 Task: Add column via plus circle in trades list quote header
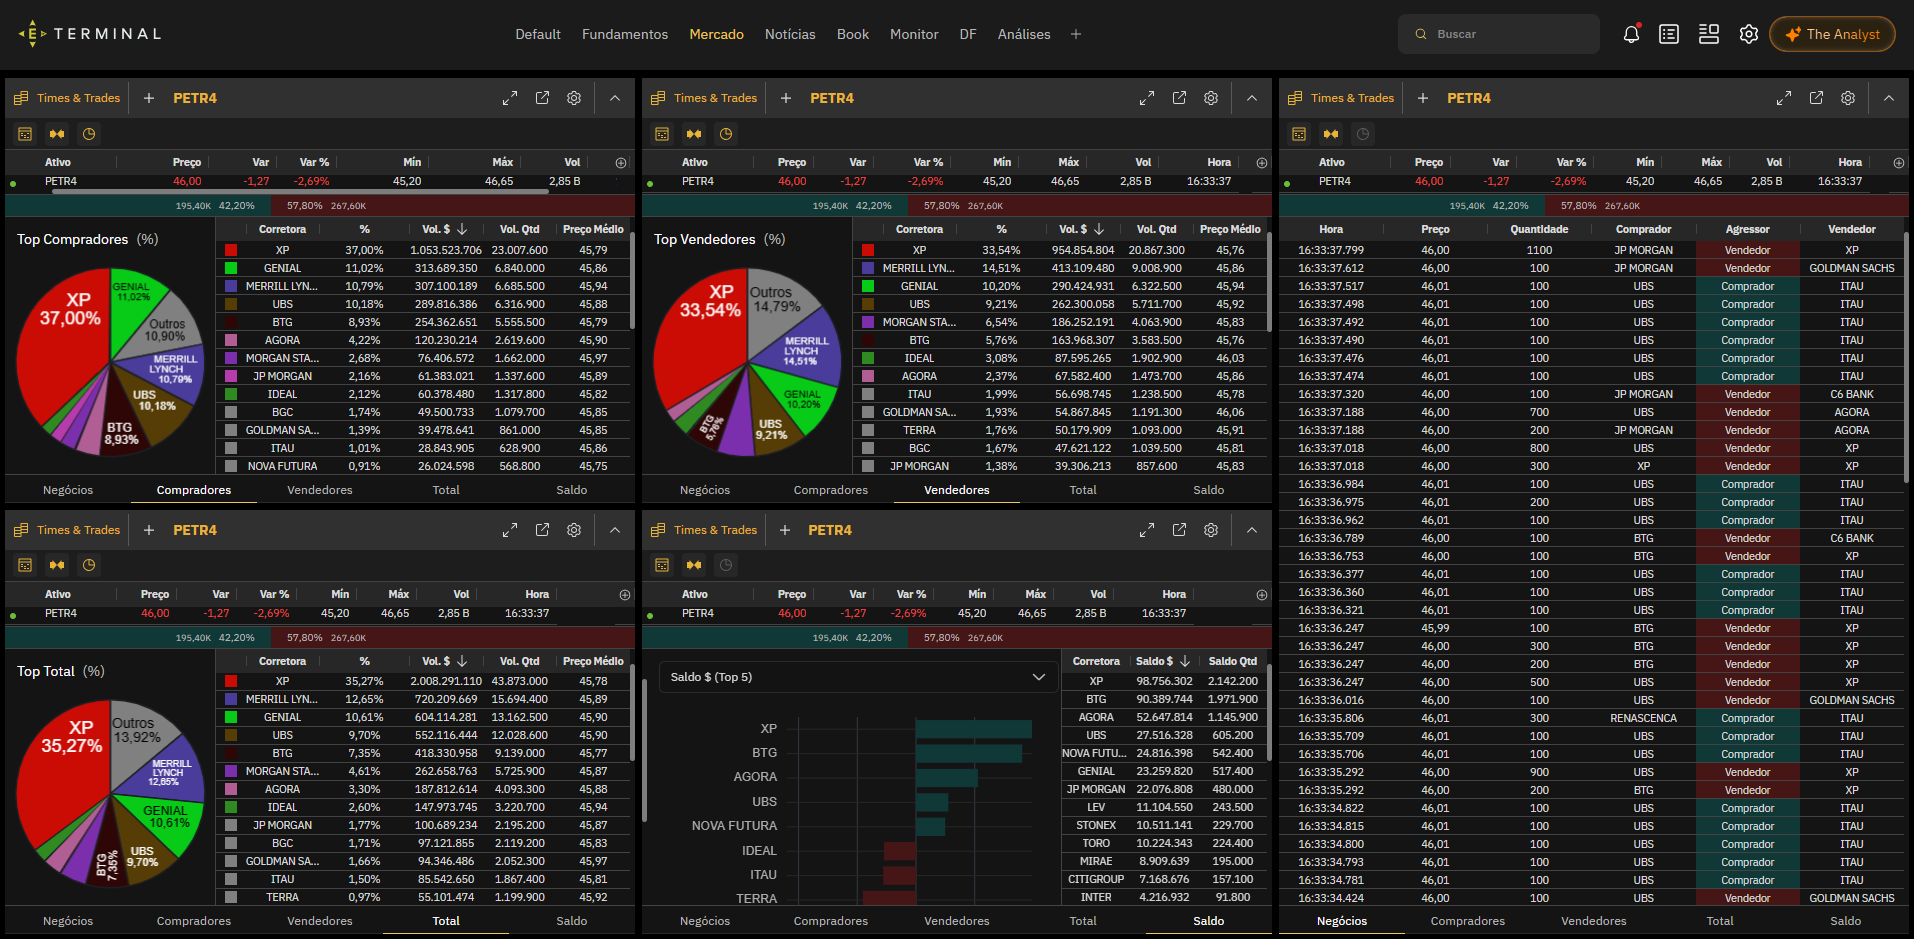[x=1899, y=162]
